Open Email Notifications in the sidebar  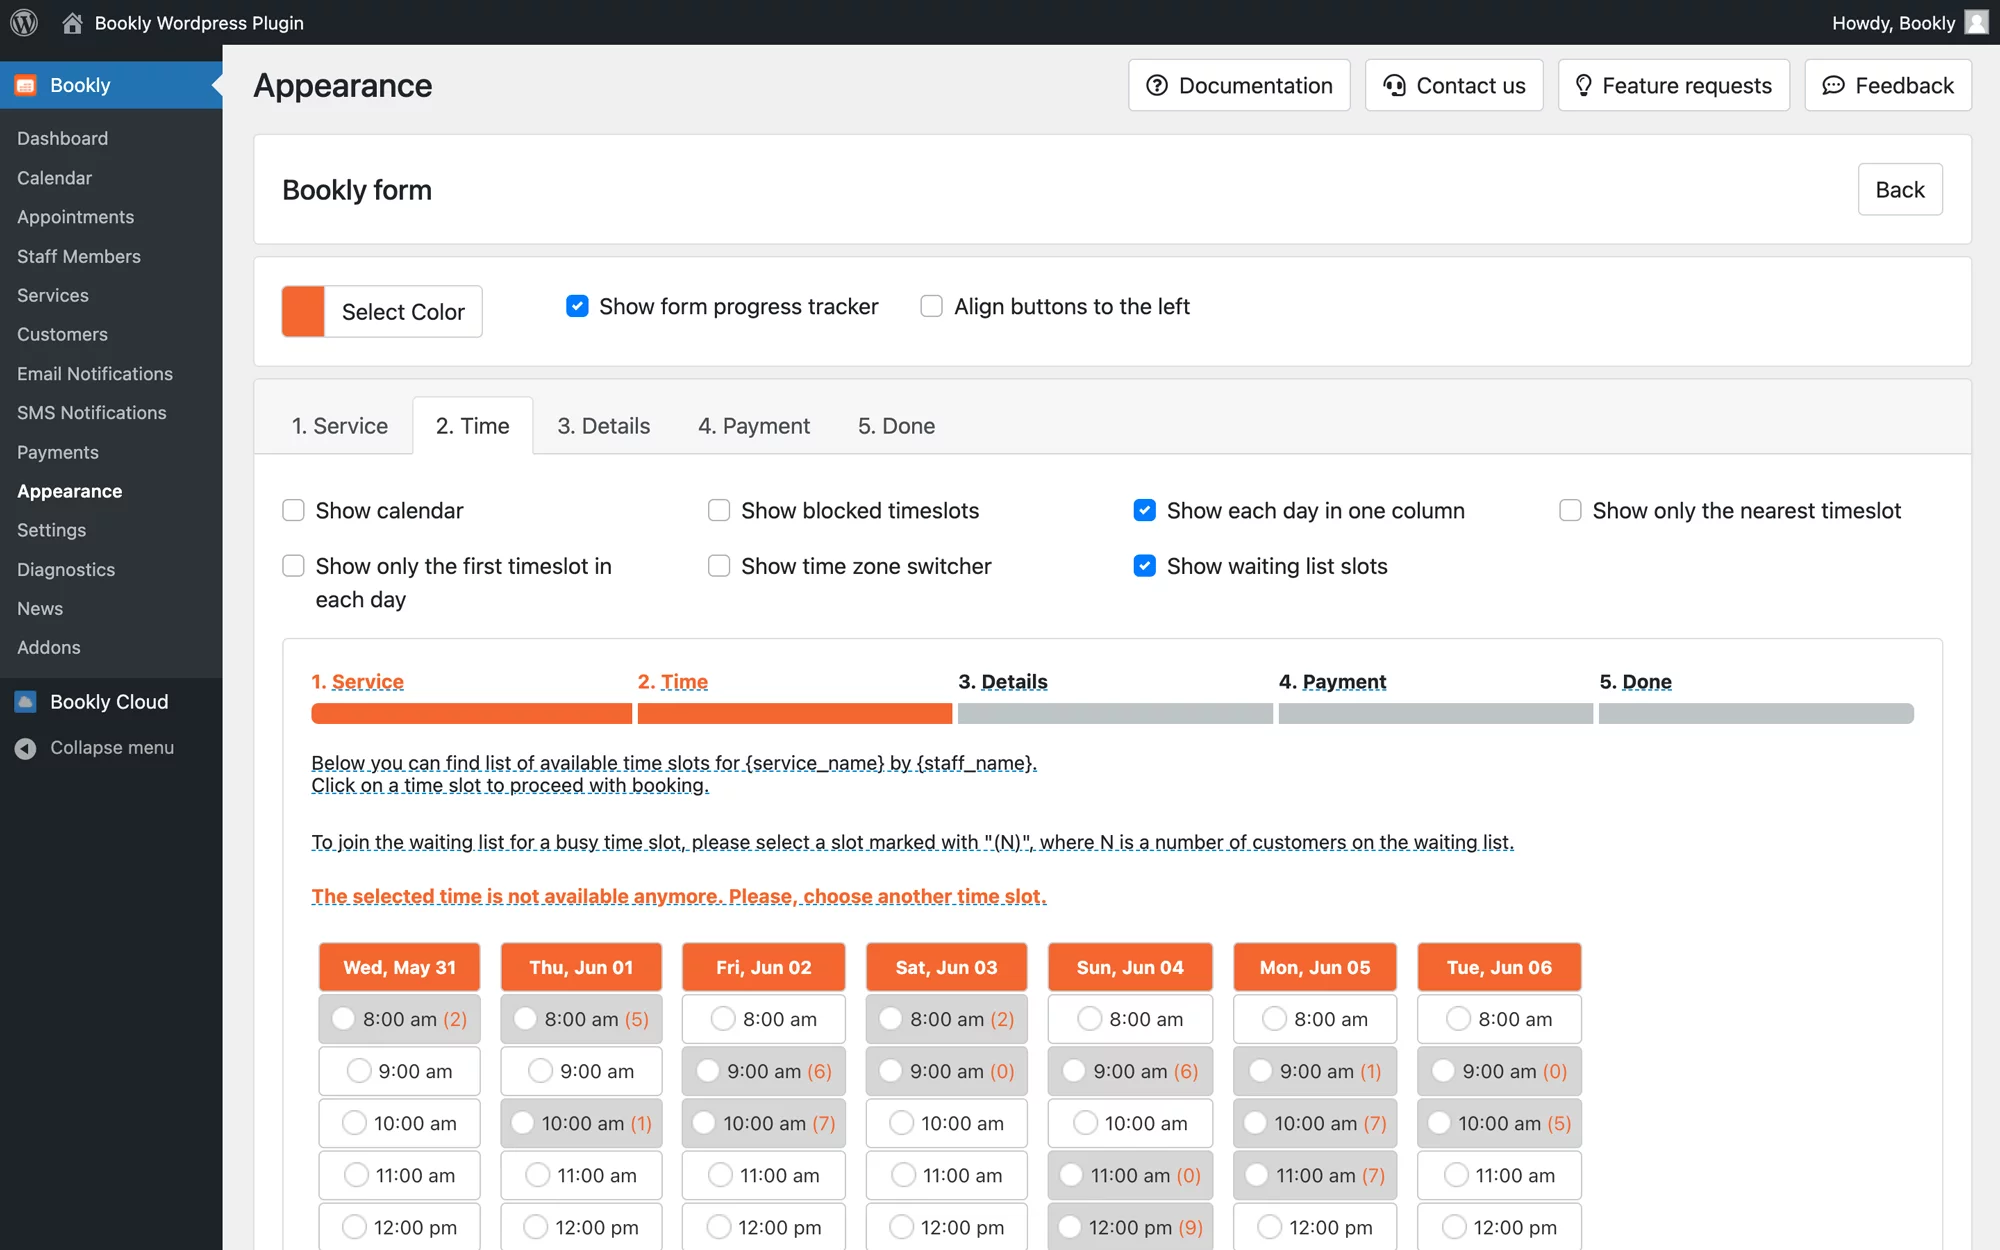click(95, 373)
